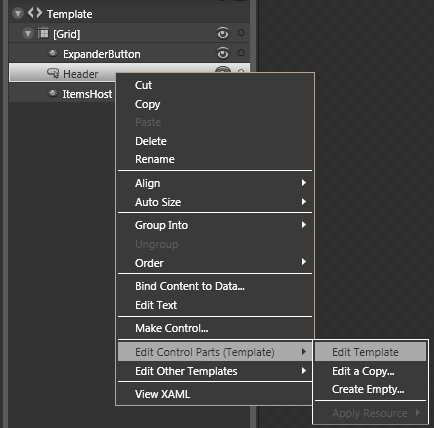
Task: Click the Template code brackets icon
Action: pyautogui.click(x=35, y=13)
